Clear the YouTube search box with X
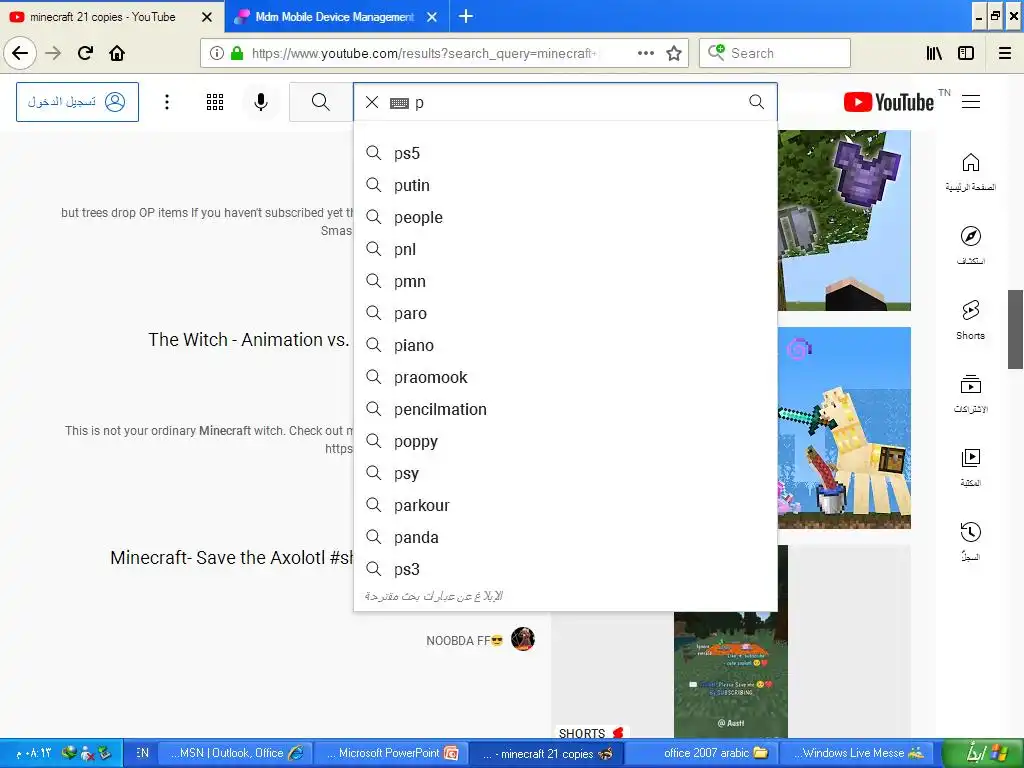Screen dimensions: 1024x768 [x=372, y=102]
